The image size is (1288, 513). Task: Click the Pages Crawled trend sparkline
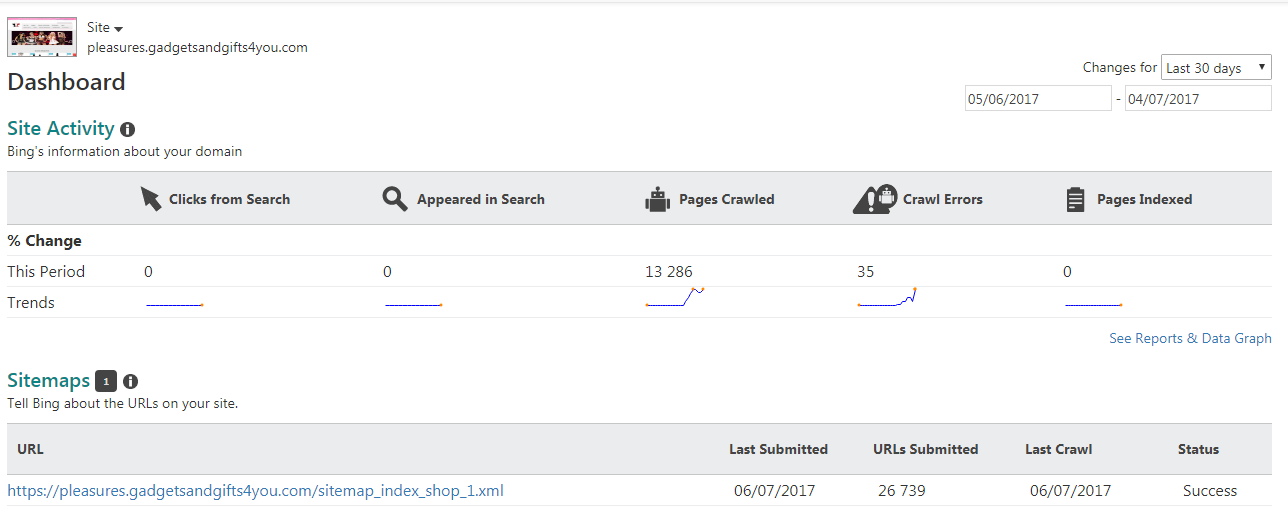[675, 297]
